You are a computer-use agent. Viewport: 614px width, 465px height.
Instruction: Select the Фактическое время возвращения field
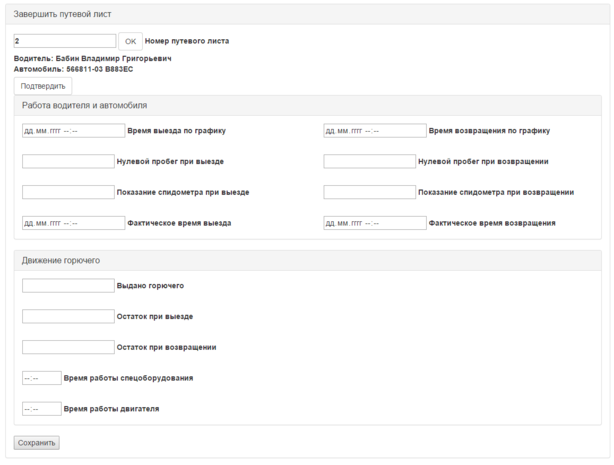(375, 223)
